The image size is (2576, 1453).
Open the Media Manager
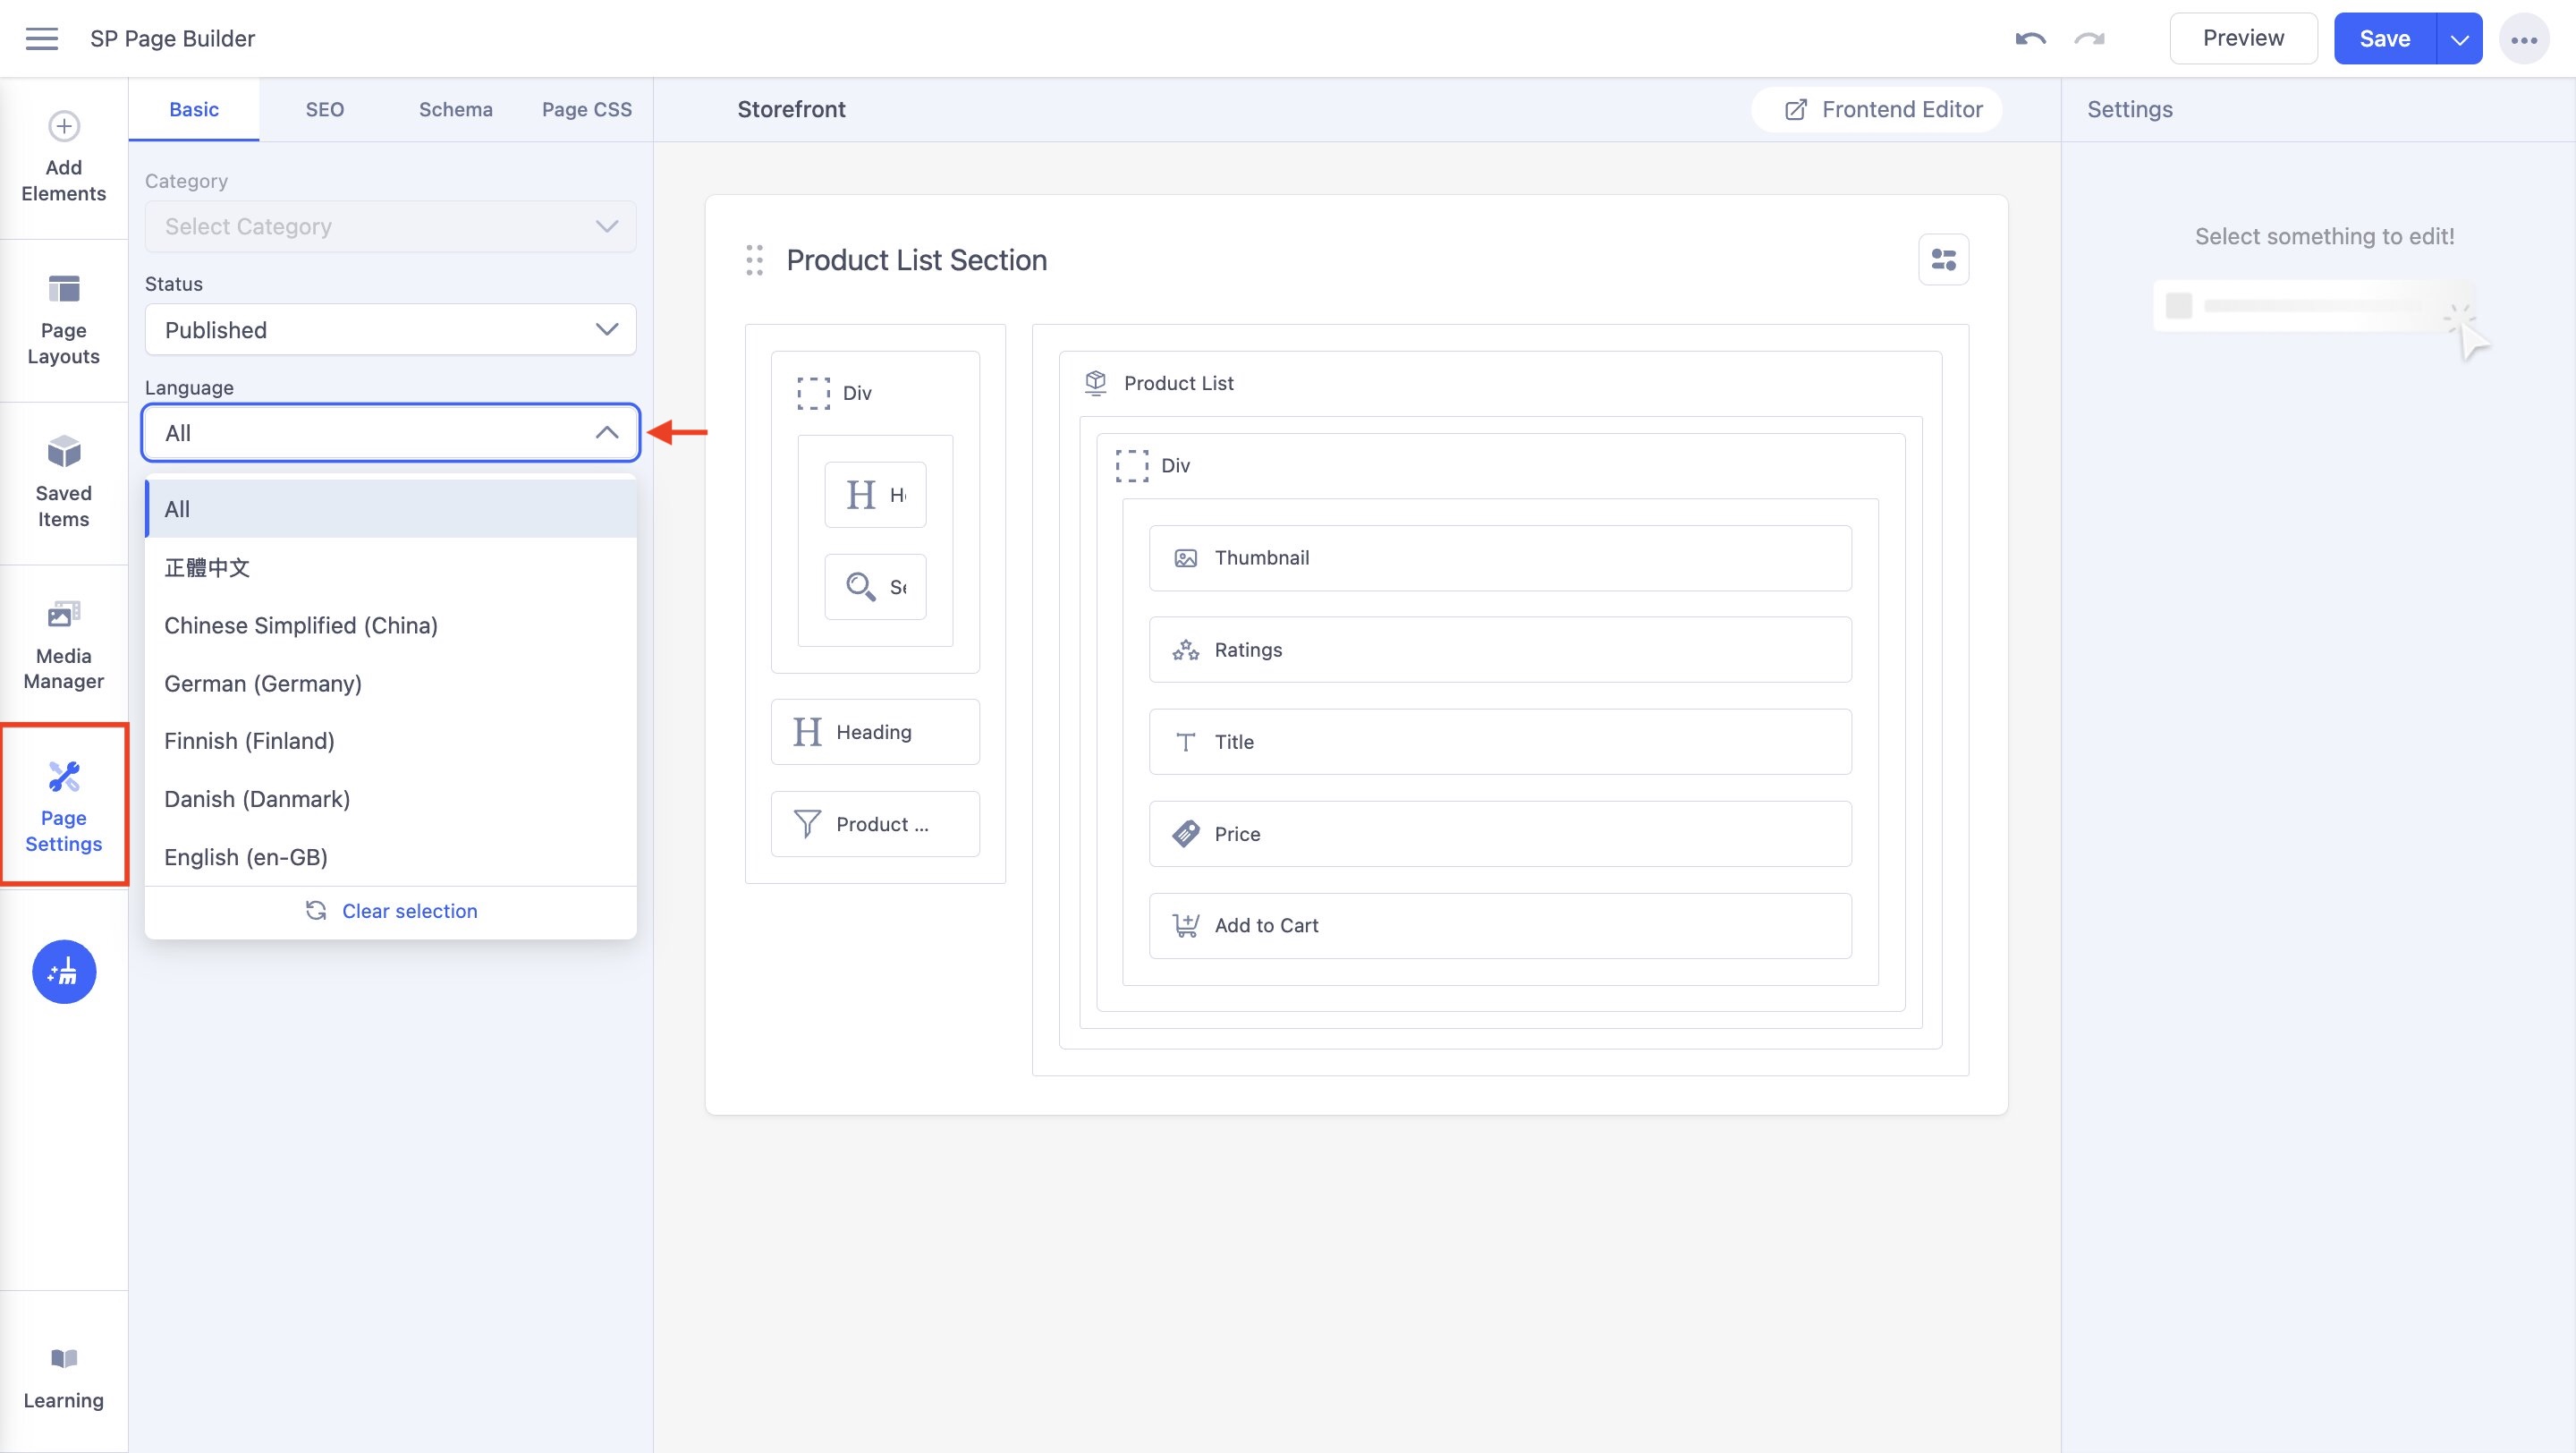coord(64,646)
